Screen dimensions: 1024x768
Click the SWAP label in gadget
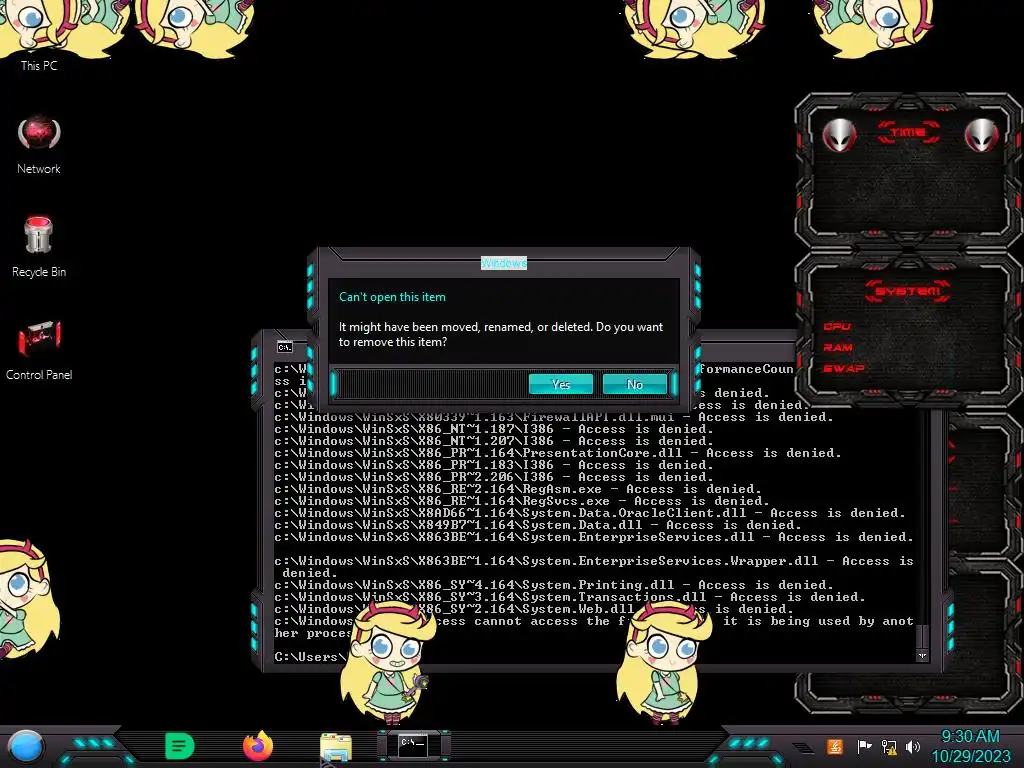tap(843, 368)
